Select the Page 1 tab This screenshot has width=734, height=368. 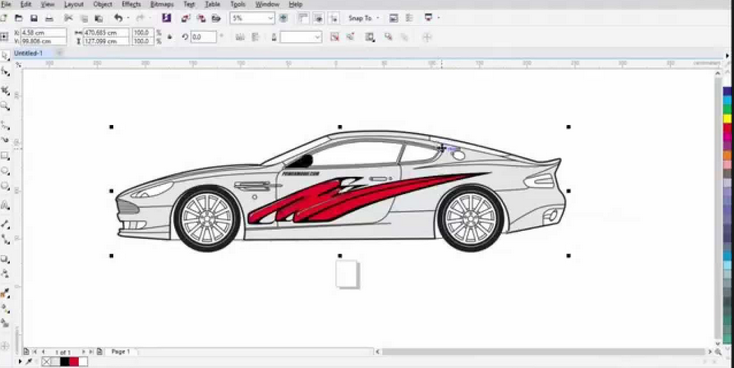coord(120,352)
